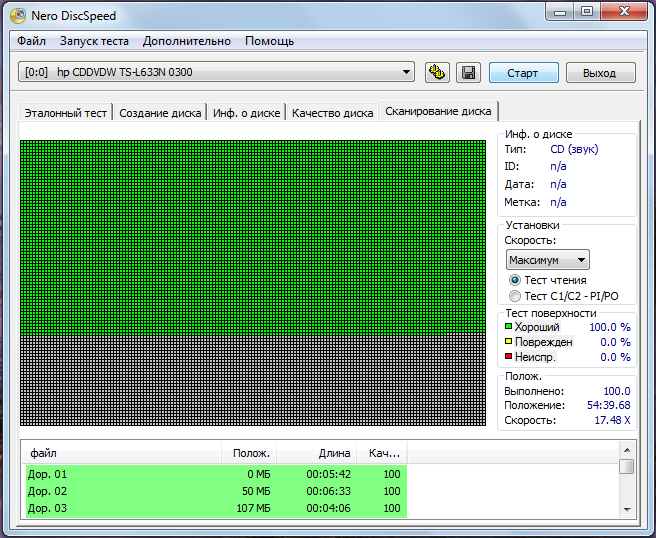Open the Файл menu
Image resolution: width=656 pixels, height=538 pixels.
[31, 41]
